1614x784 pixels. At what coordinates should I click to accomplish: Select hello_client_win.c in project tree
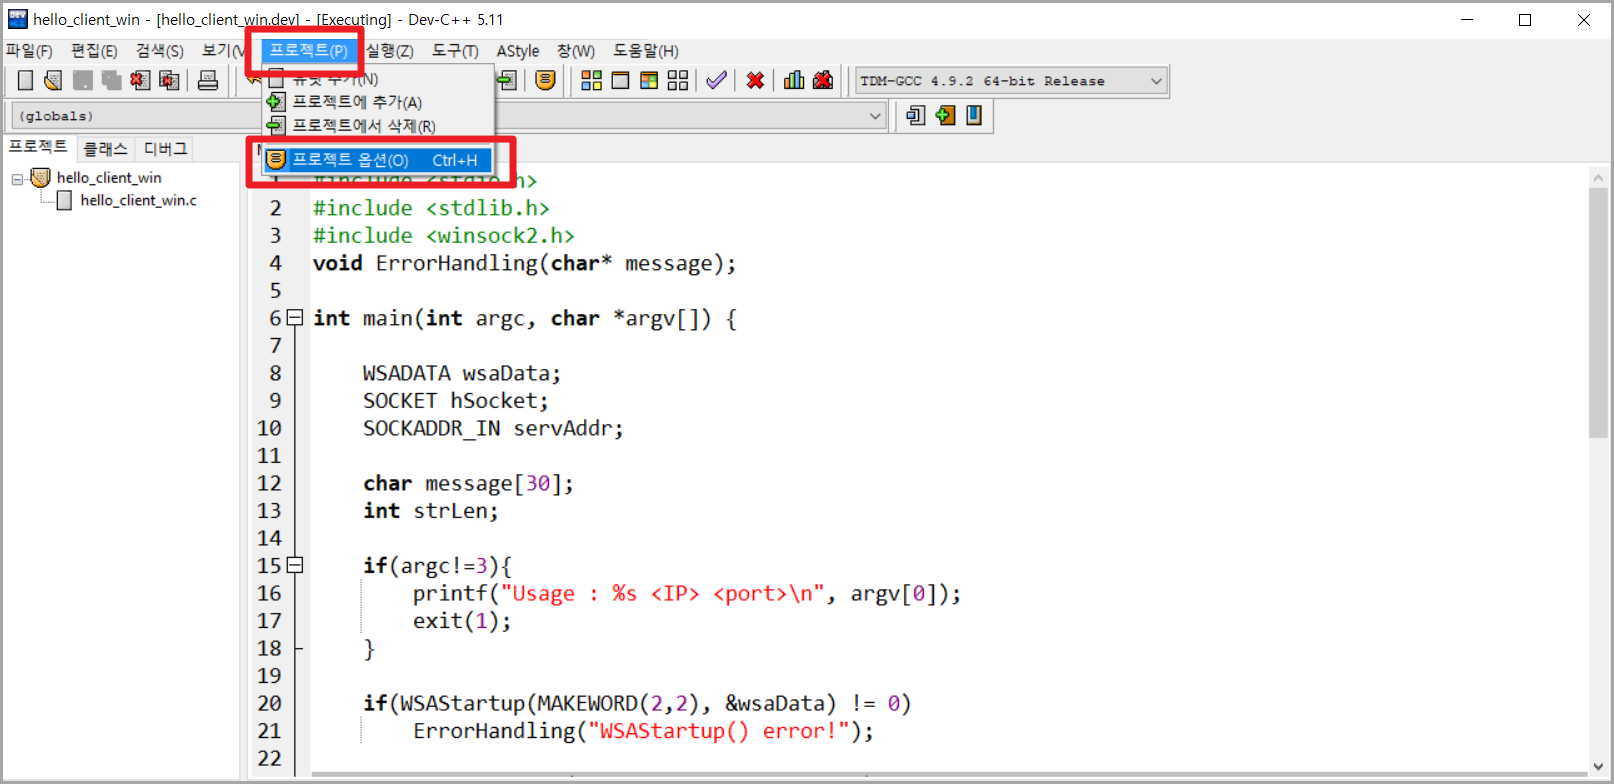pos(138,201)
